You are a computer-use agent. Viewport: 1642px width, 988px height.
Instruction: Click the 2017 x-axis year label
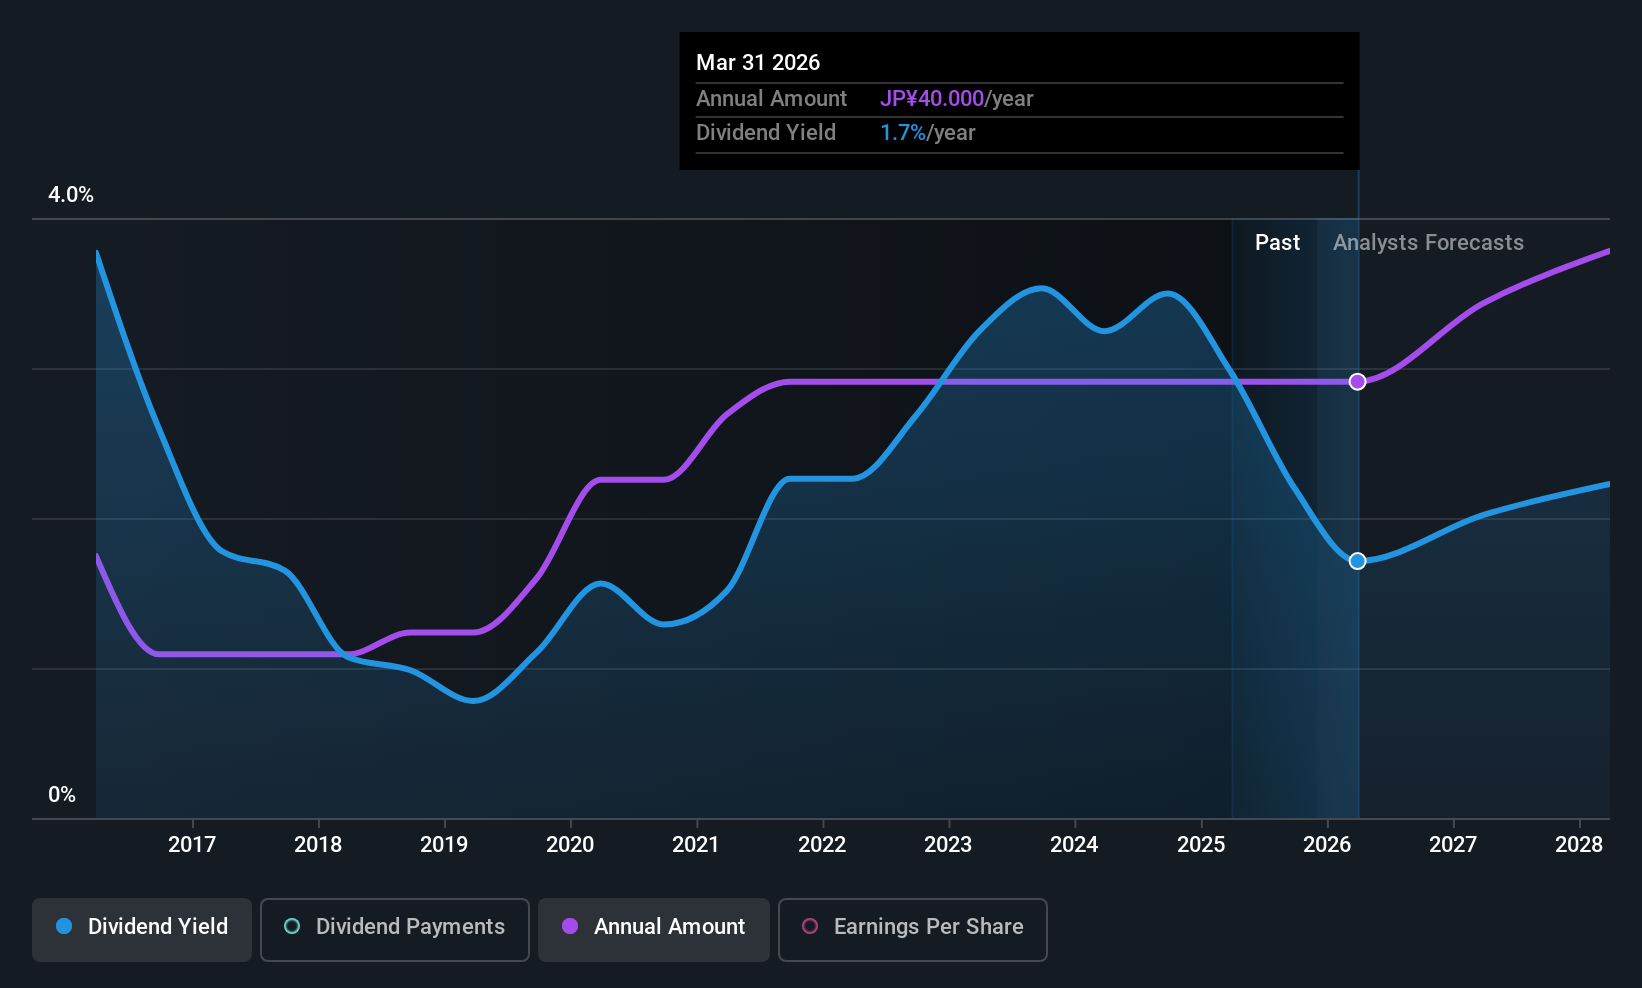[192, 845]
